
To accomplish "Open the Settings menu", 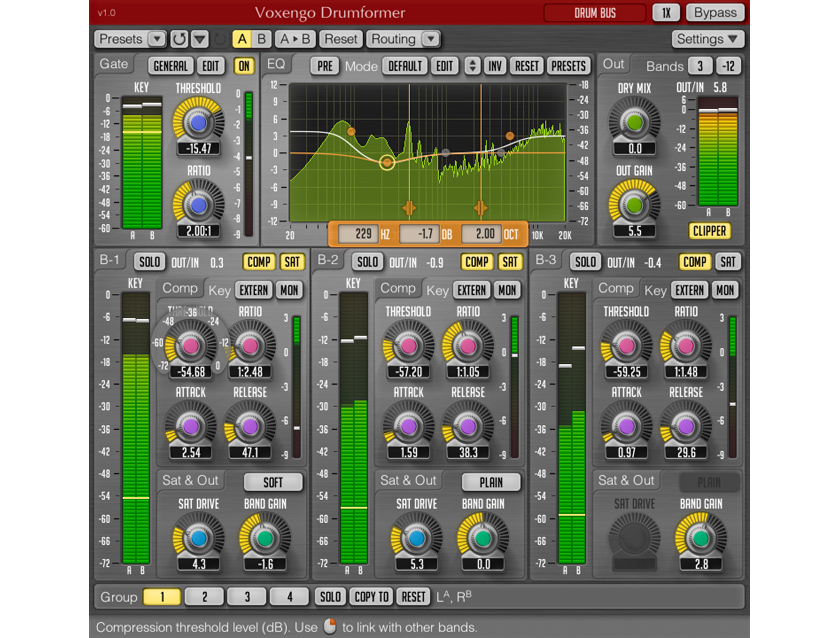I will (x=708, y=39).
